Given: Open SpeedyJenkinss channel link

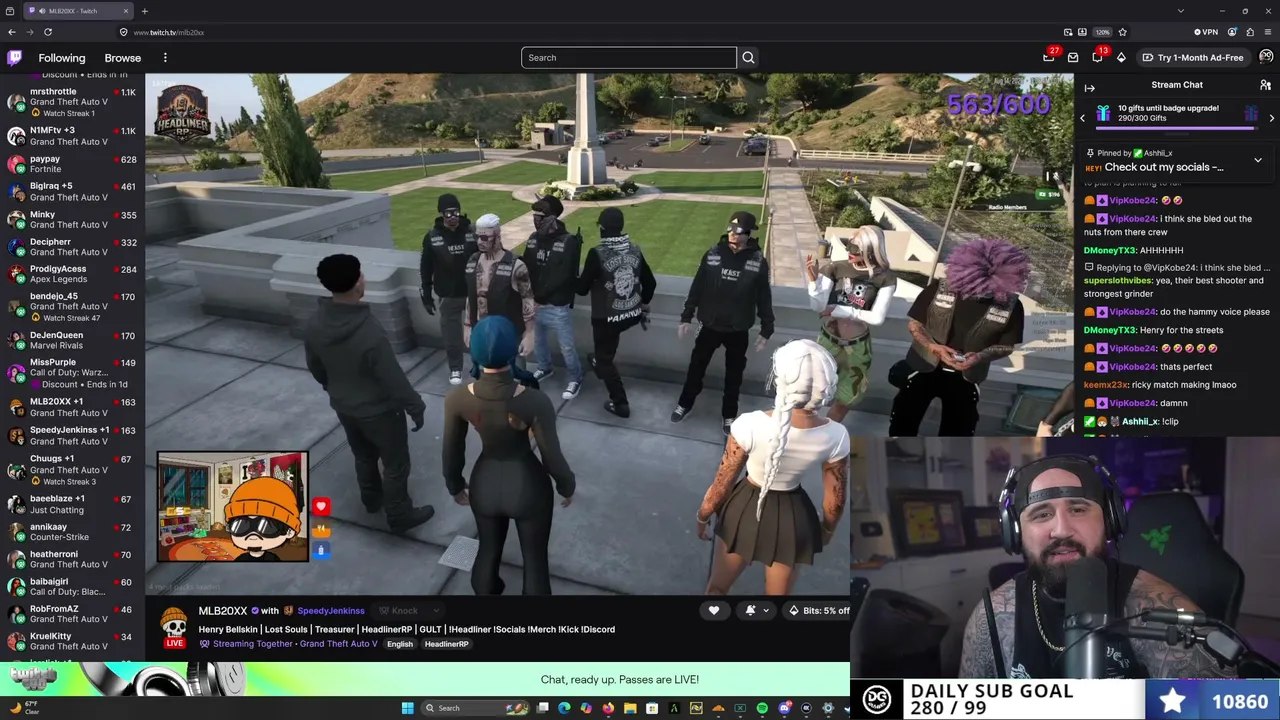Looking at the screenshot, I should [331, 611].
